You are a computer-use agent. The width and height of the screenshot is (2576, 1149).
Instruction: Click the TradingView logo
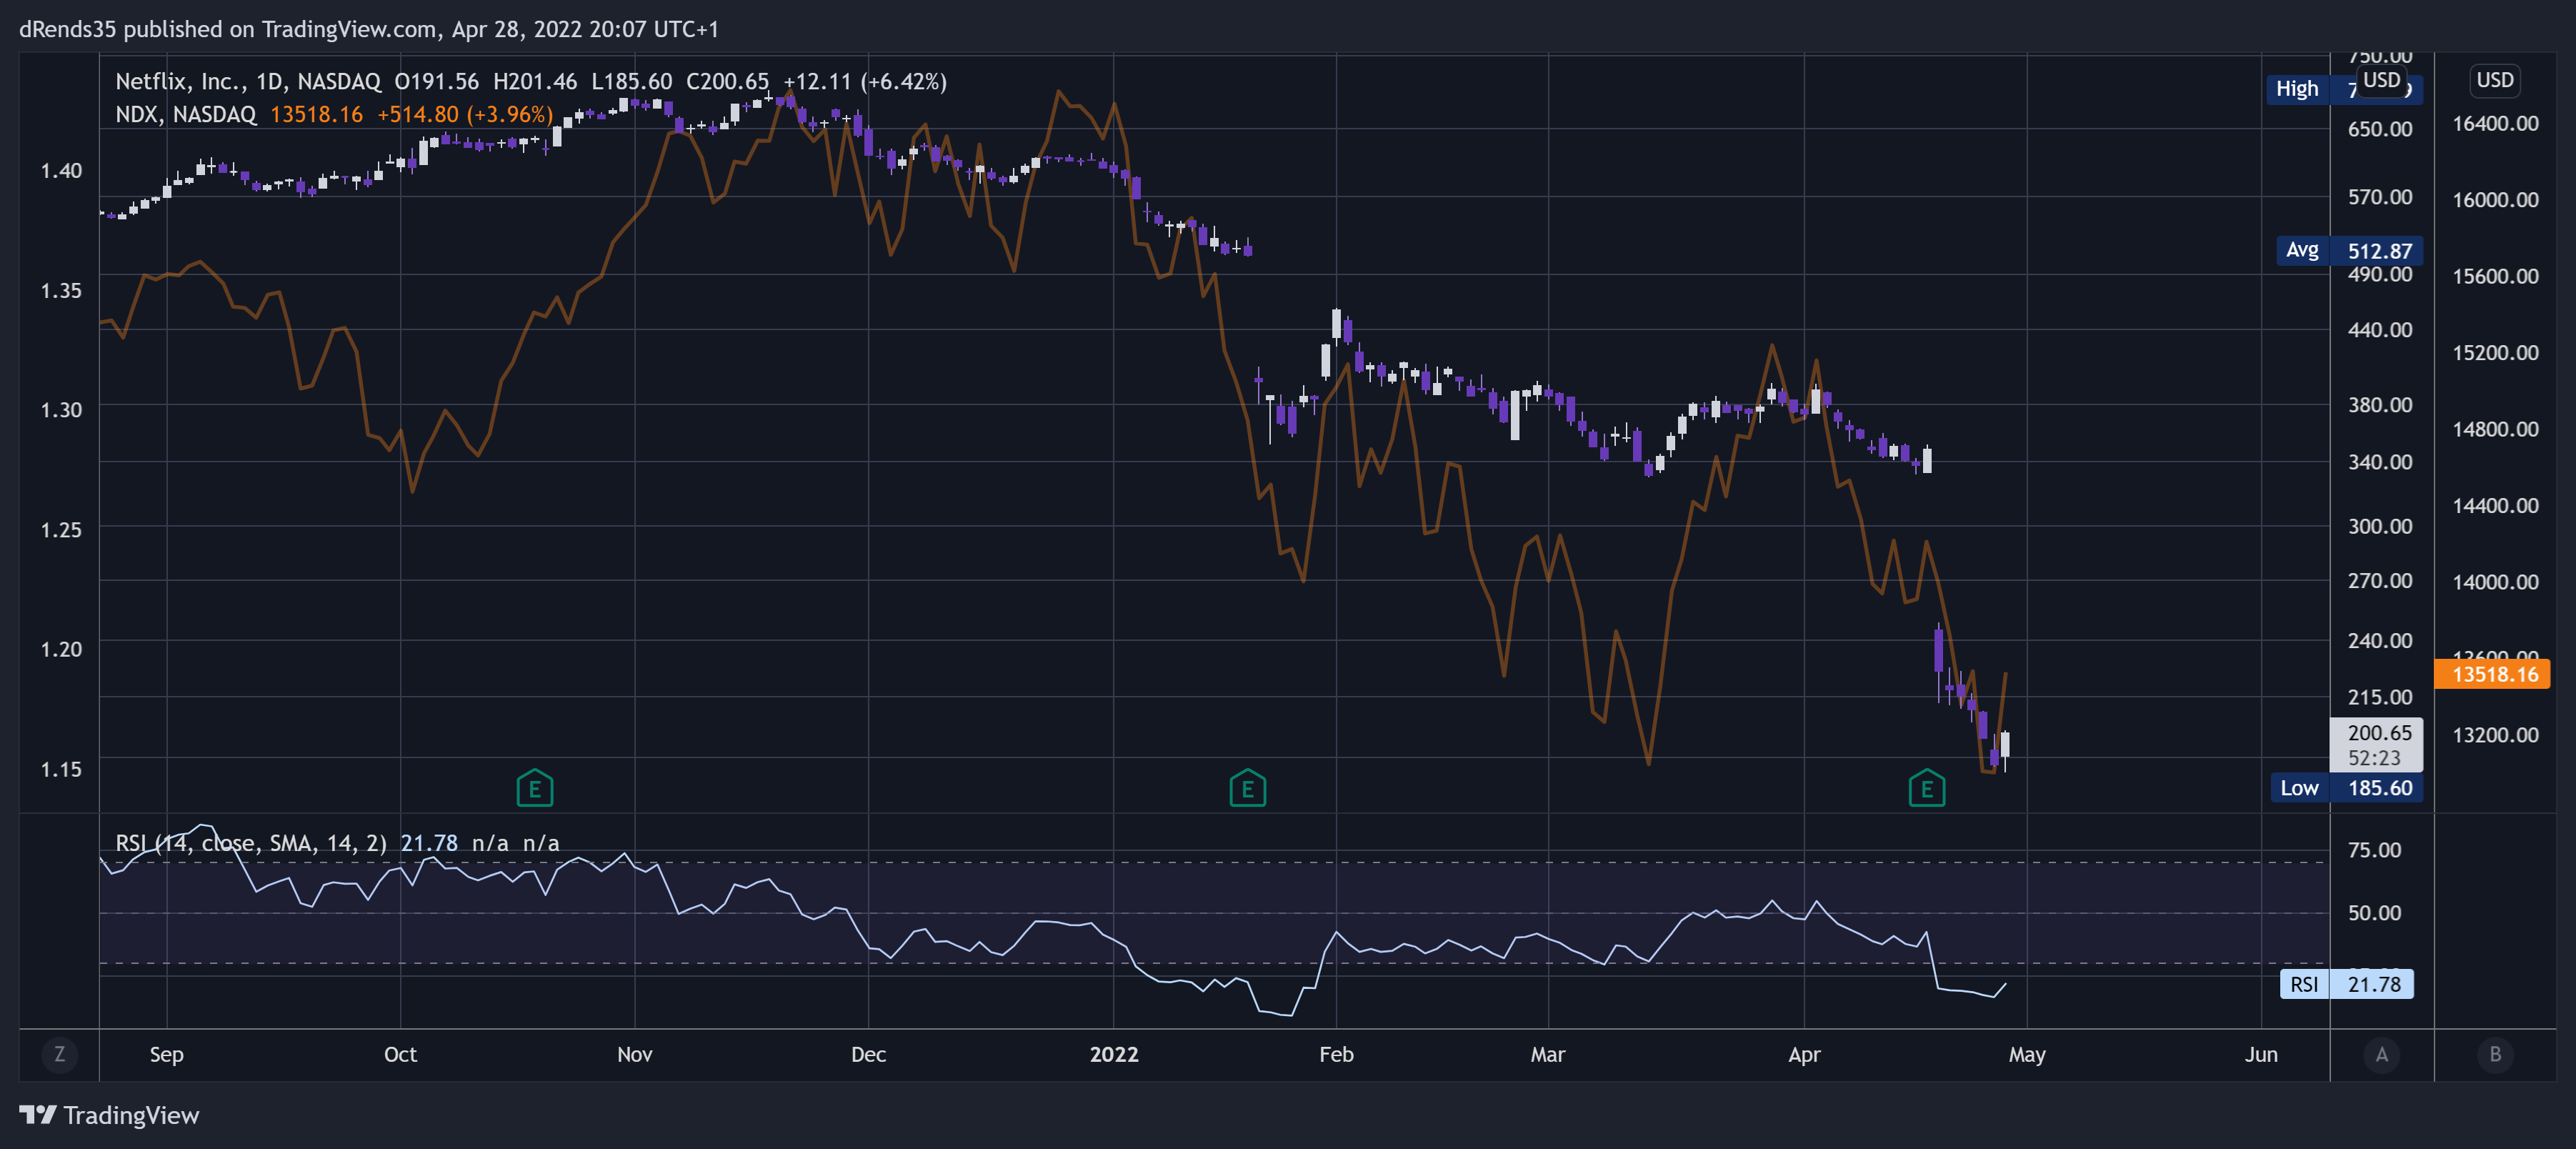pyautogui.click(x=109, y=1115)
